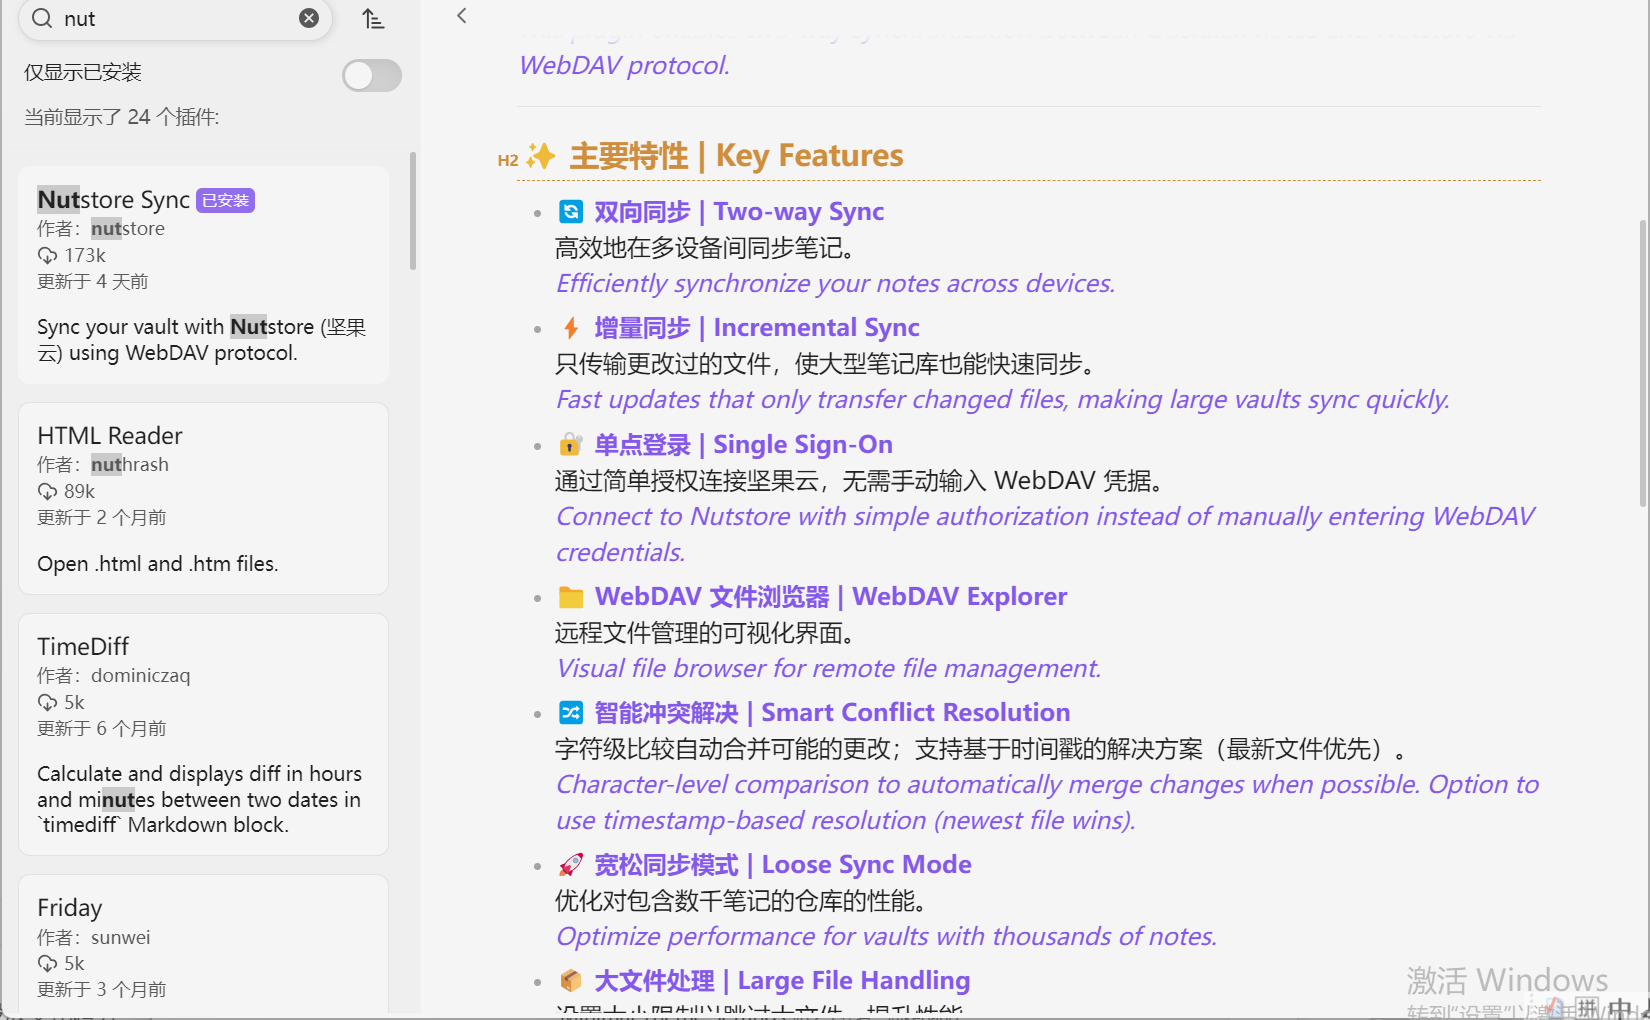Click the 优化对包含数千笔记的仓库的性能 line

740,901
